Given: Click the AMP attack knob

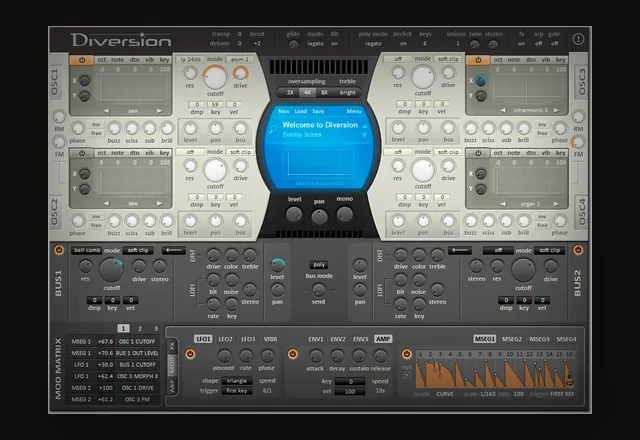Looking at the screenshot, I should coord(316,356).
